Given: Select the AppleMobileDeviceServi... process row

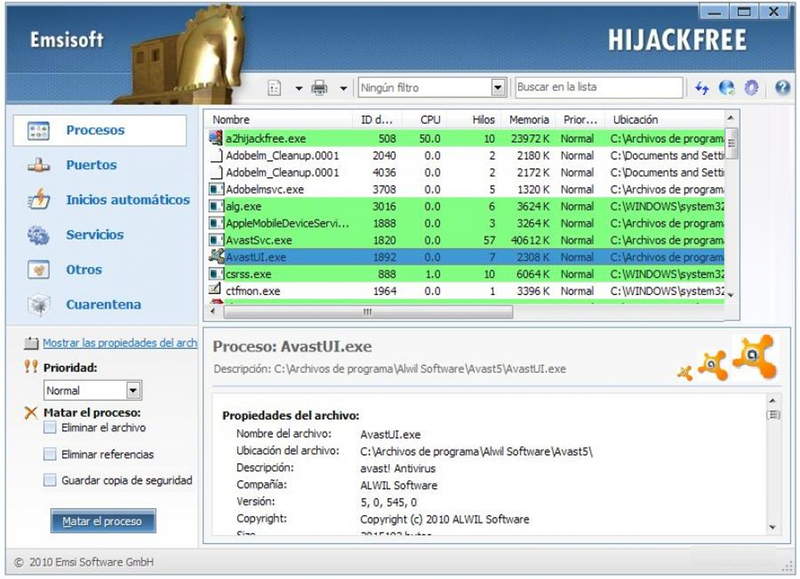Looking at the screenshot, I should click(466, 223).
